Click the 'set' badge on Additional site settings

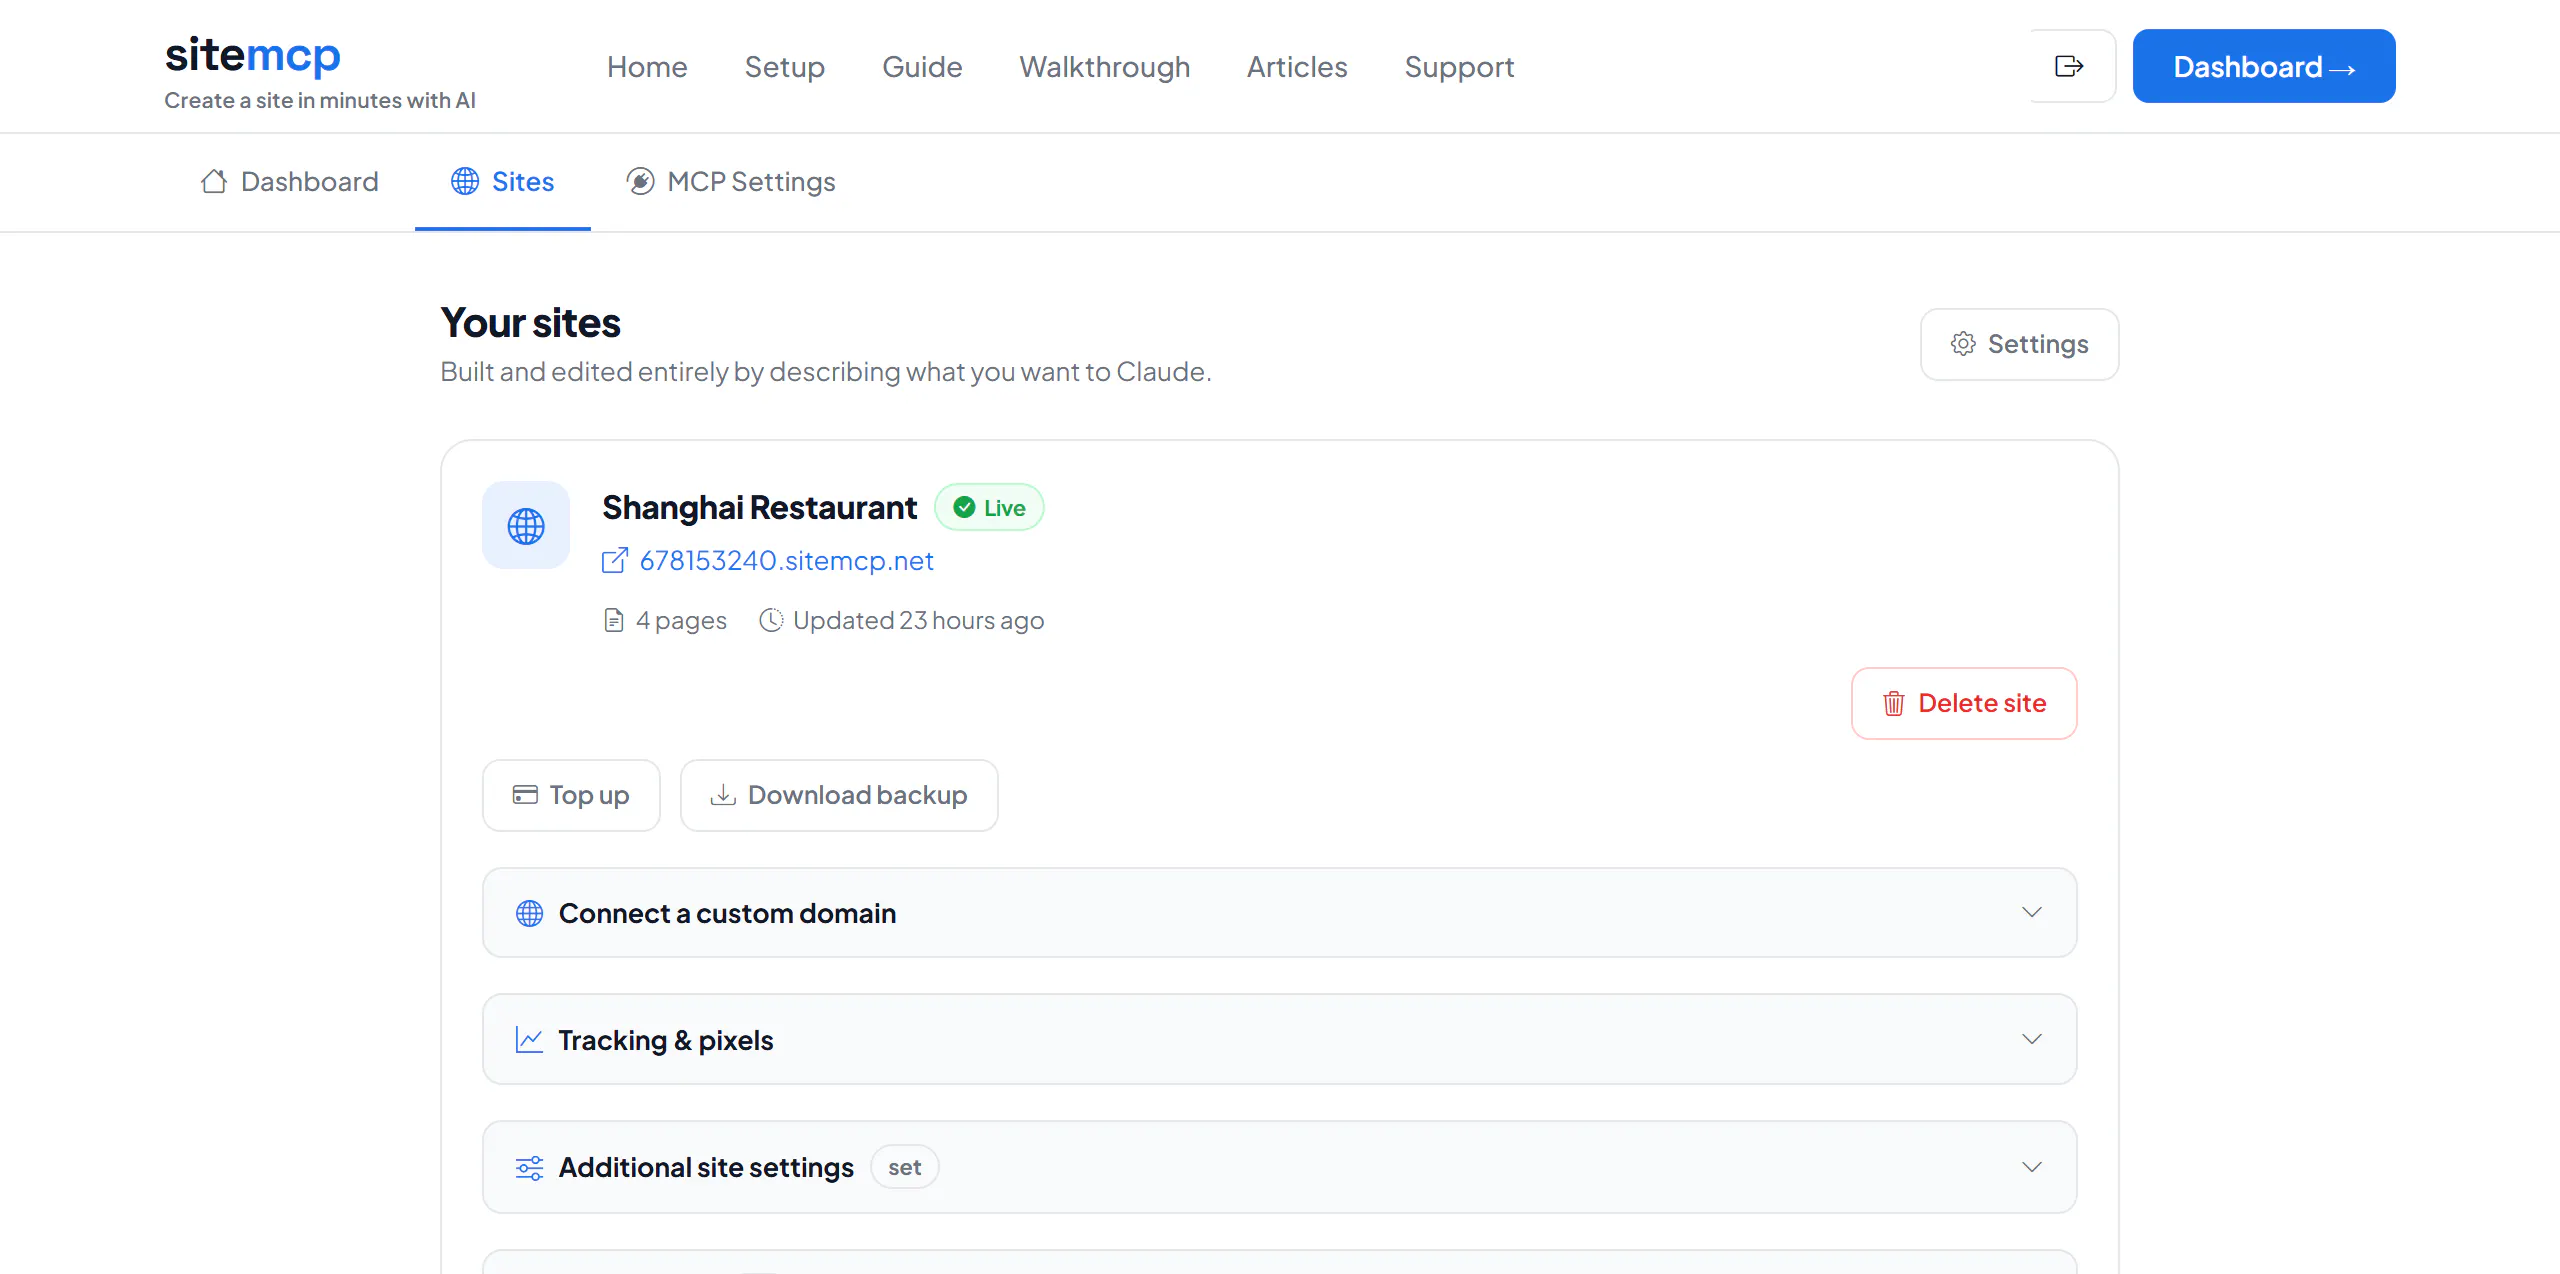click(x=905, y=1168)
